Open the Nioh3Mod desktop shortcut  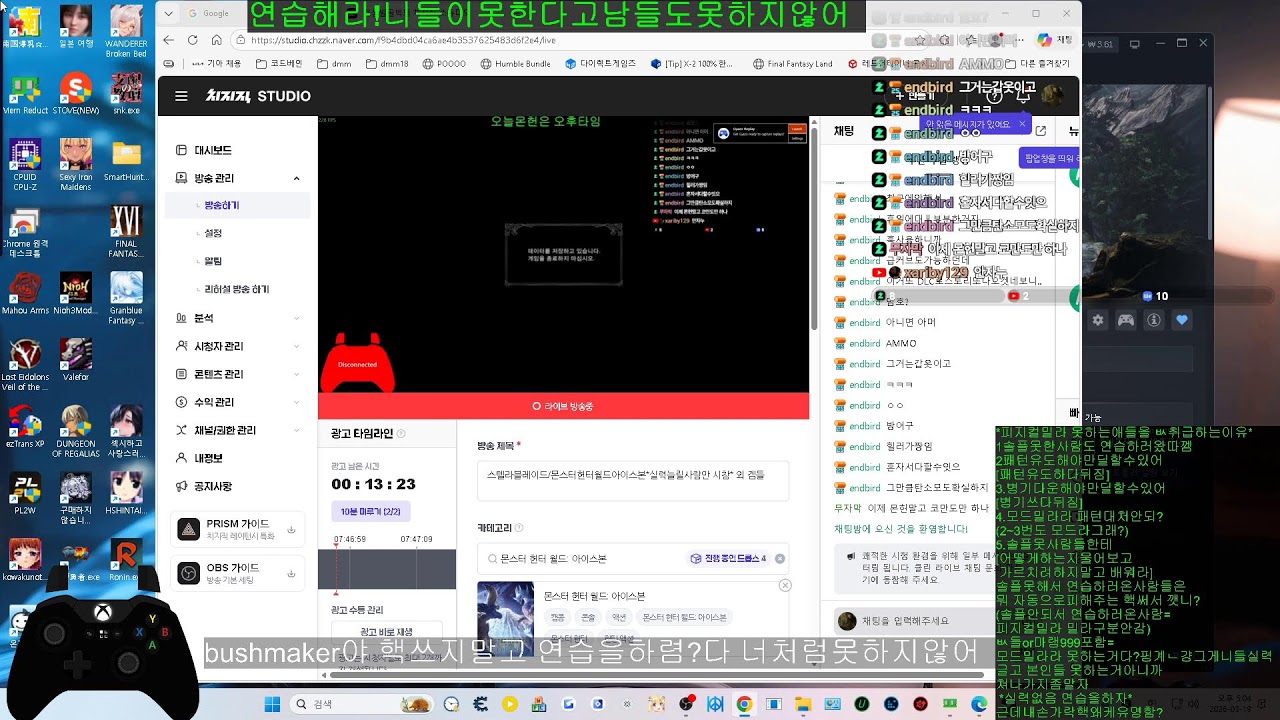coord(76,294)
